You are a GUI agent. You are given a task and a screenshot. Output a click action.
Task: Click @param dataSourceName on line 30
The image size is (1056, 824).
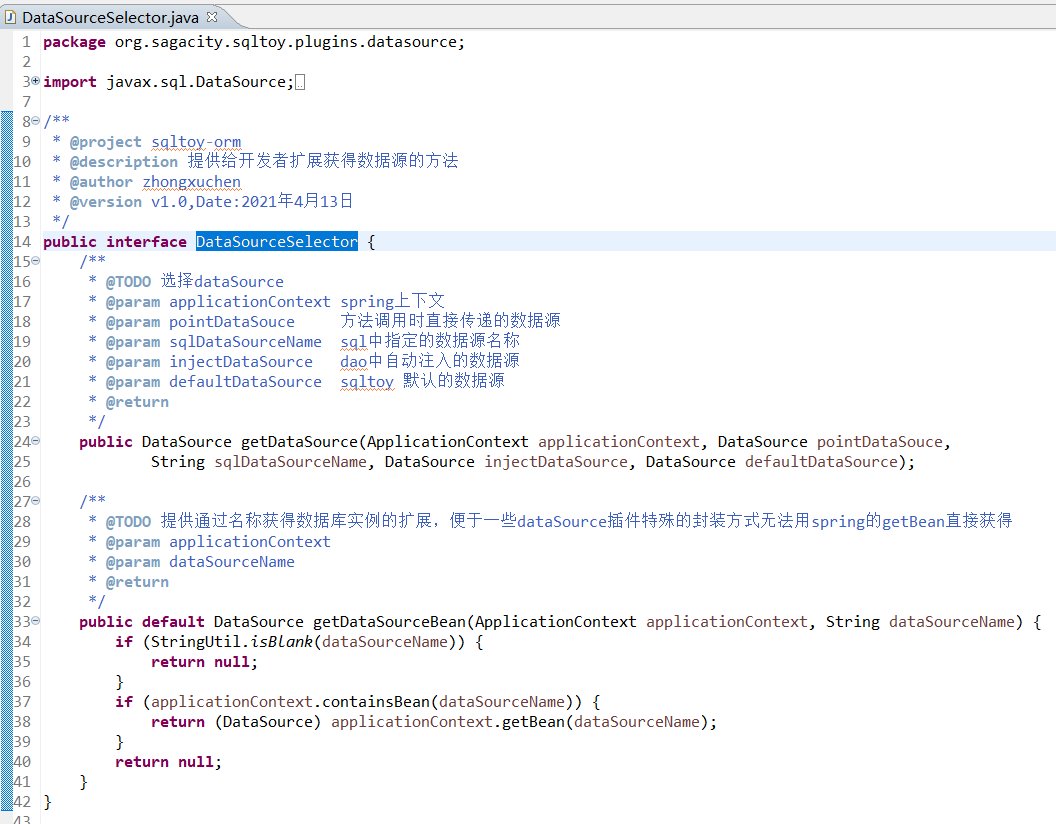tap(200, 562)
